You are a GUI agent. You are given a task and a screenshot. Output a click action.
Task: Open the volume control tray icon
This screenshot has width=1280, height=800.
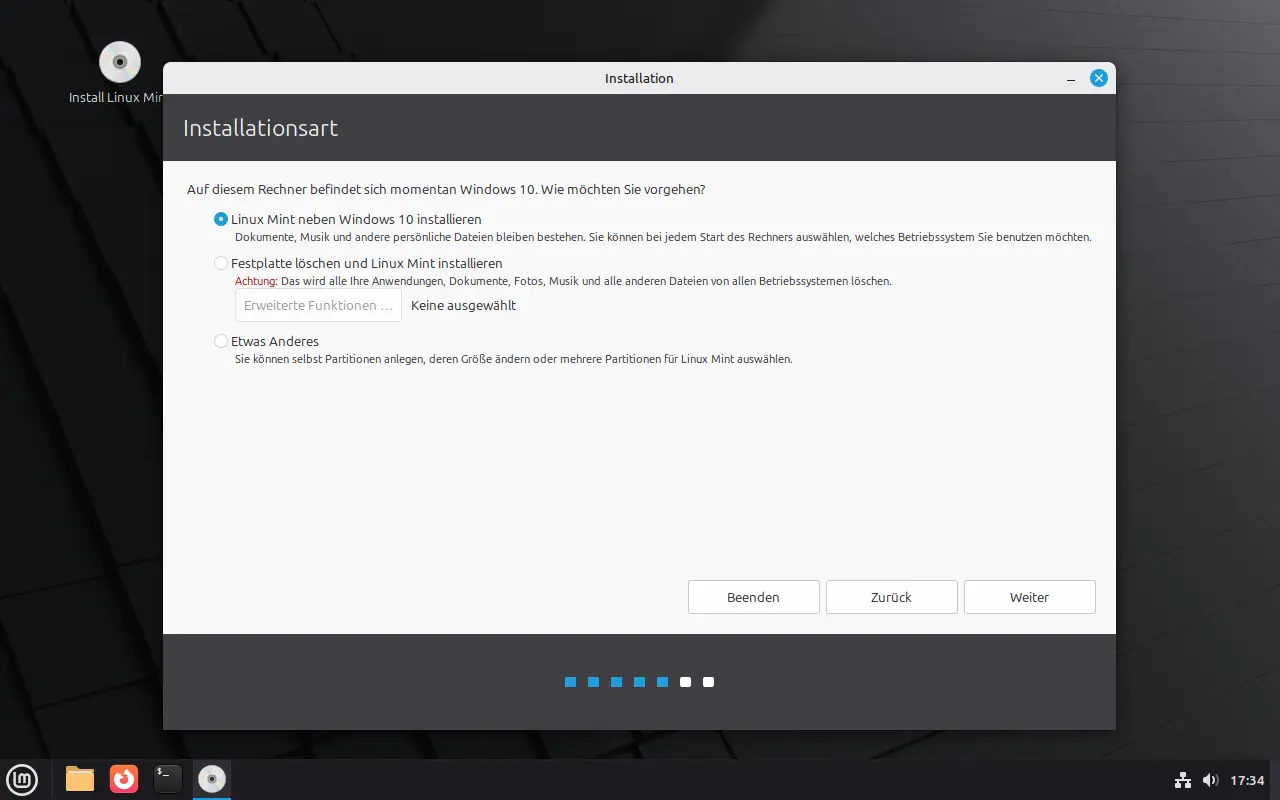[1210, 780]
